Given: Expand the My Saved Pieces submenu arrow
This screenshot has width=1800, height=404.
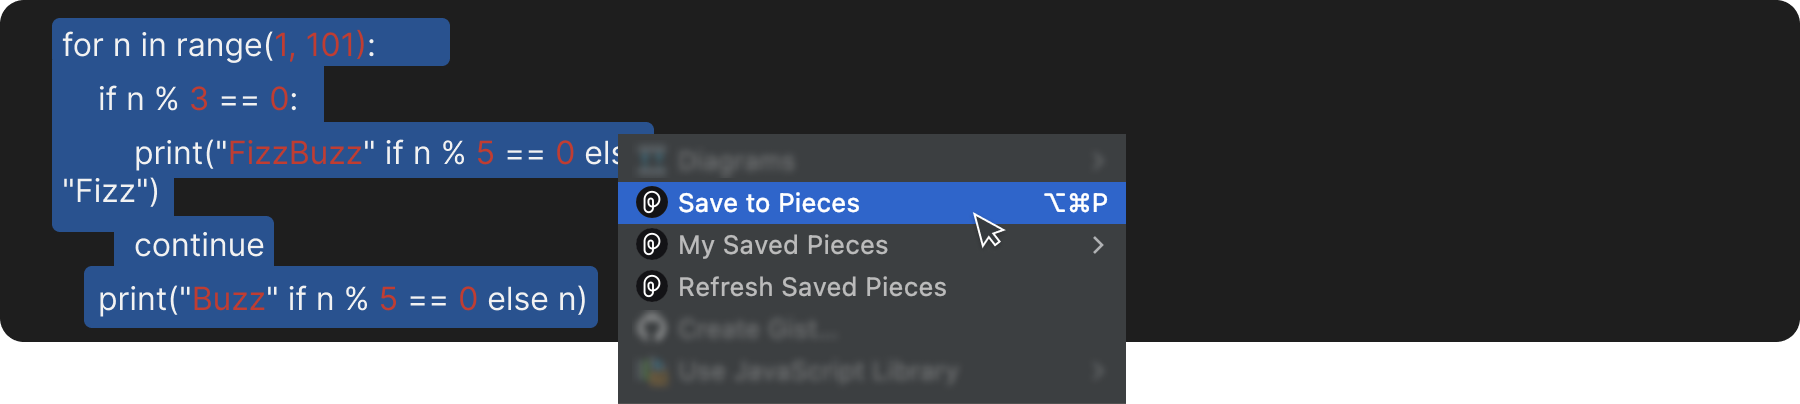Looking at the screenshot, I should click(x=1098, y=245).
